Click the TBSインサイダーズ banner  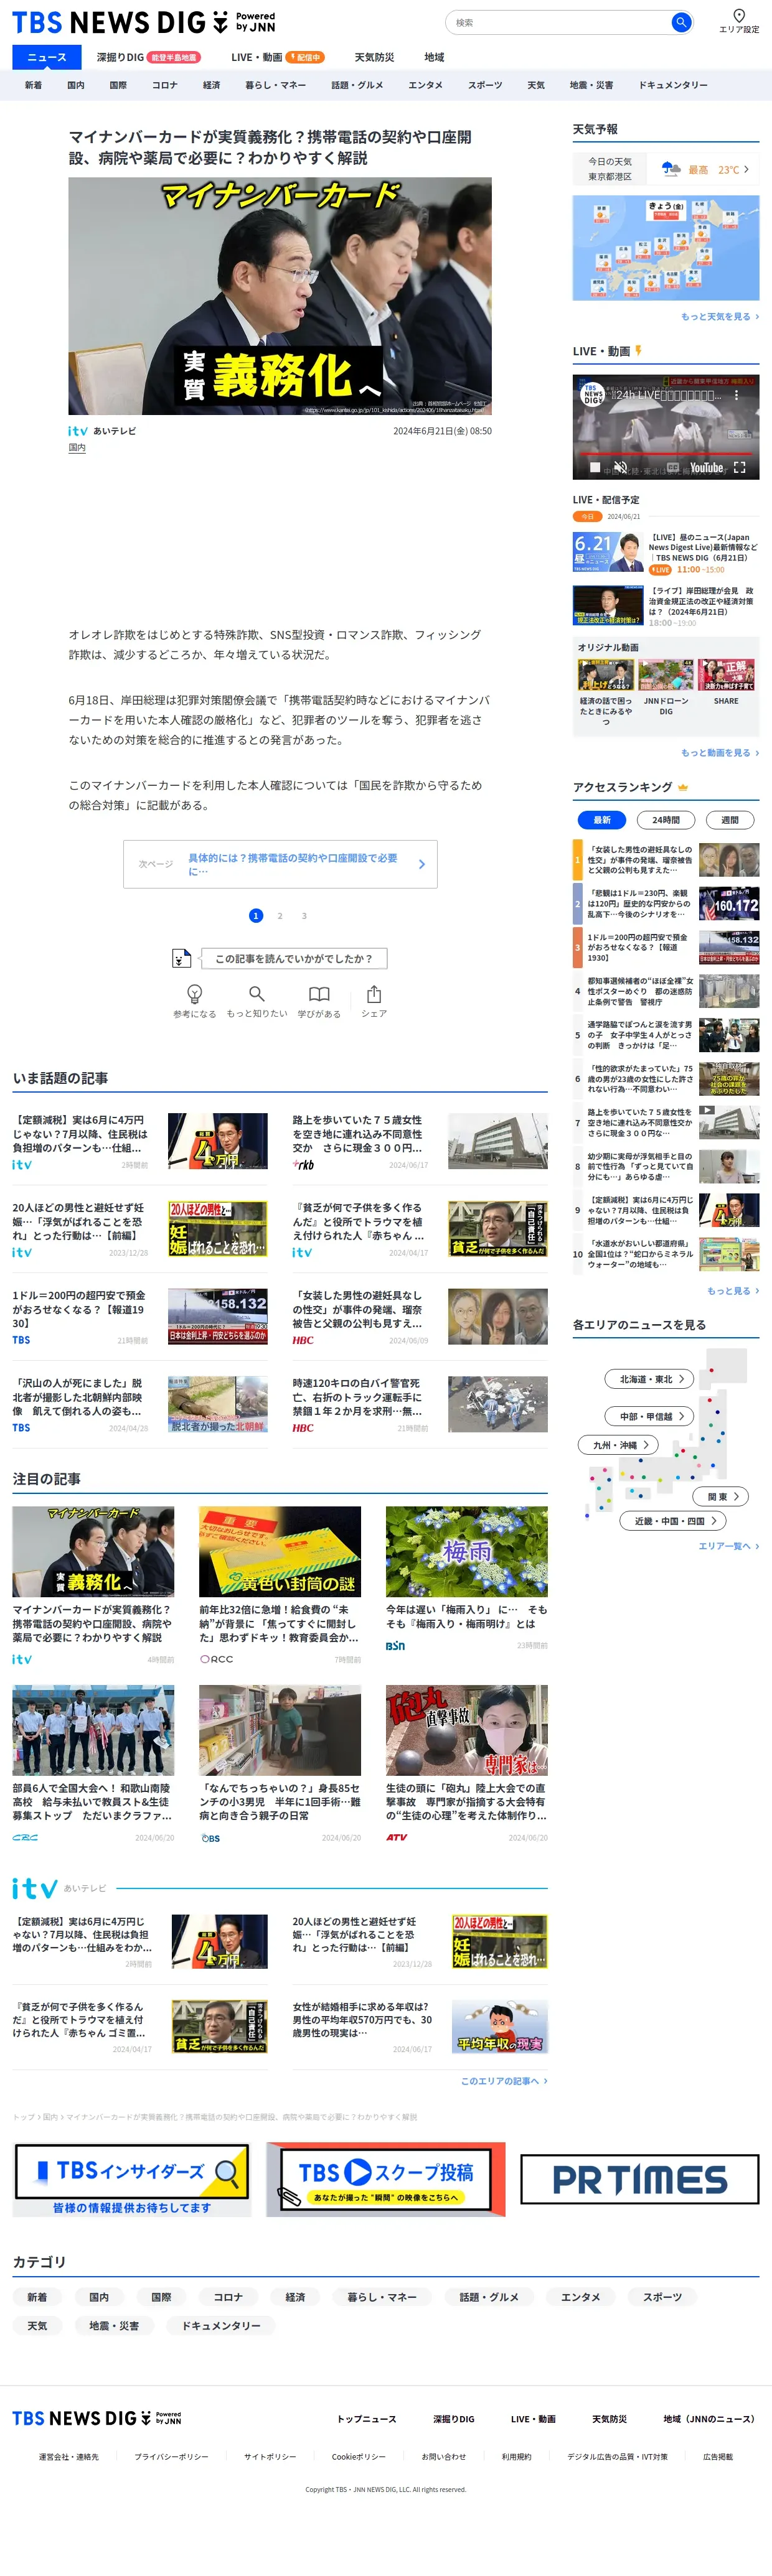click(132, 2179)
